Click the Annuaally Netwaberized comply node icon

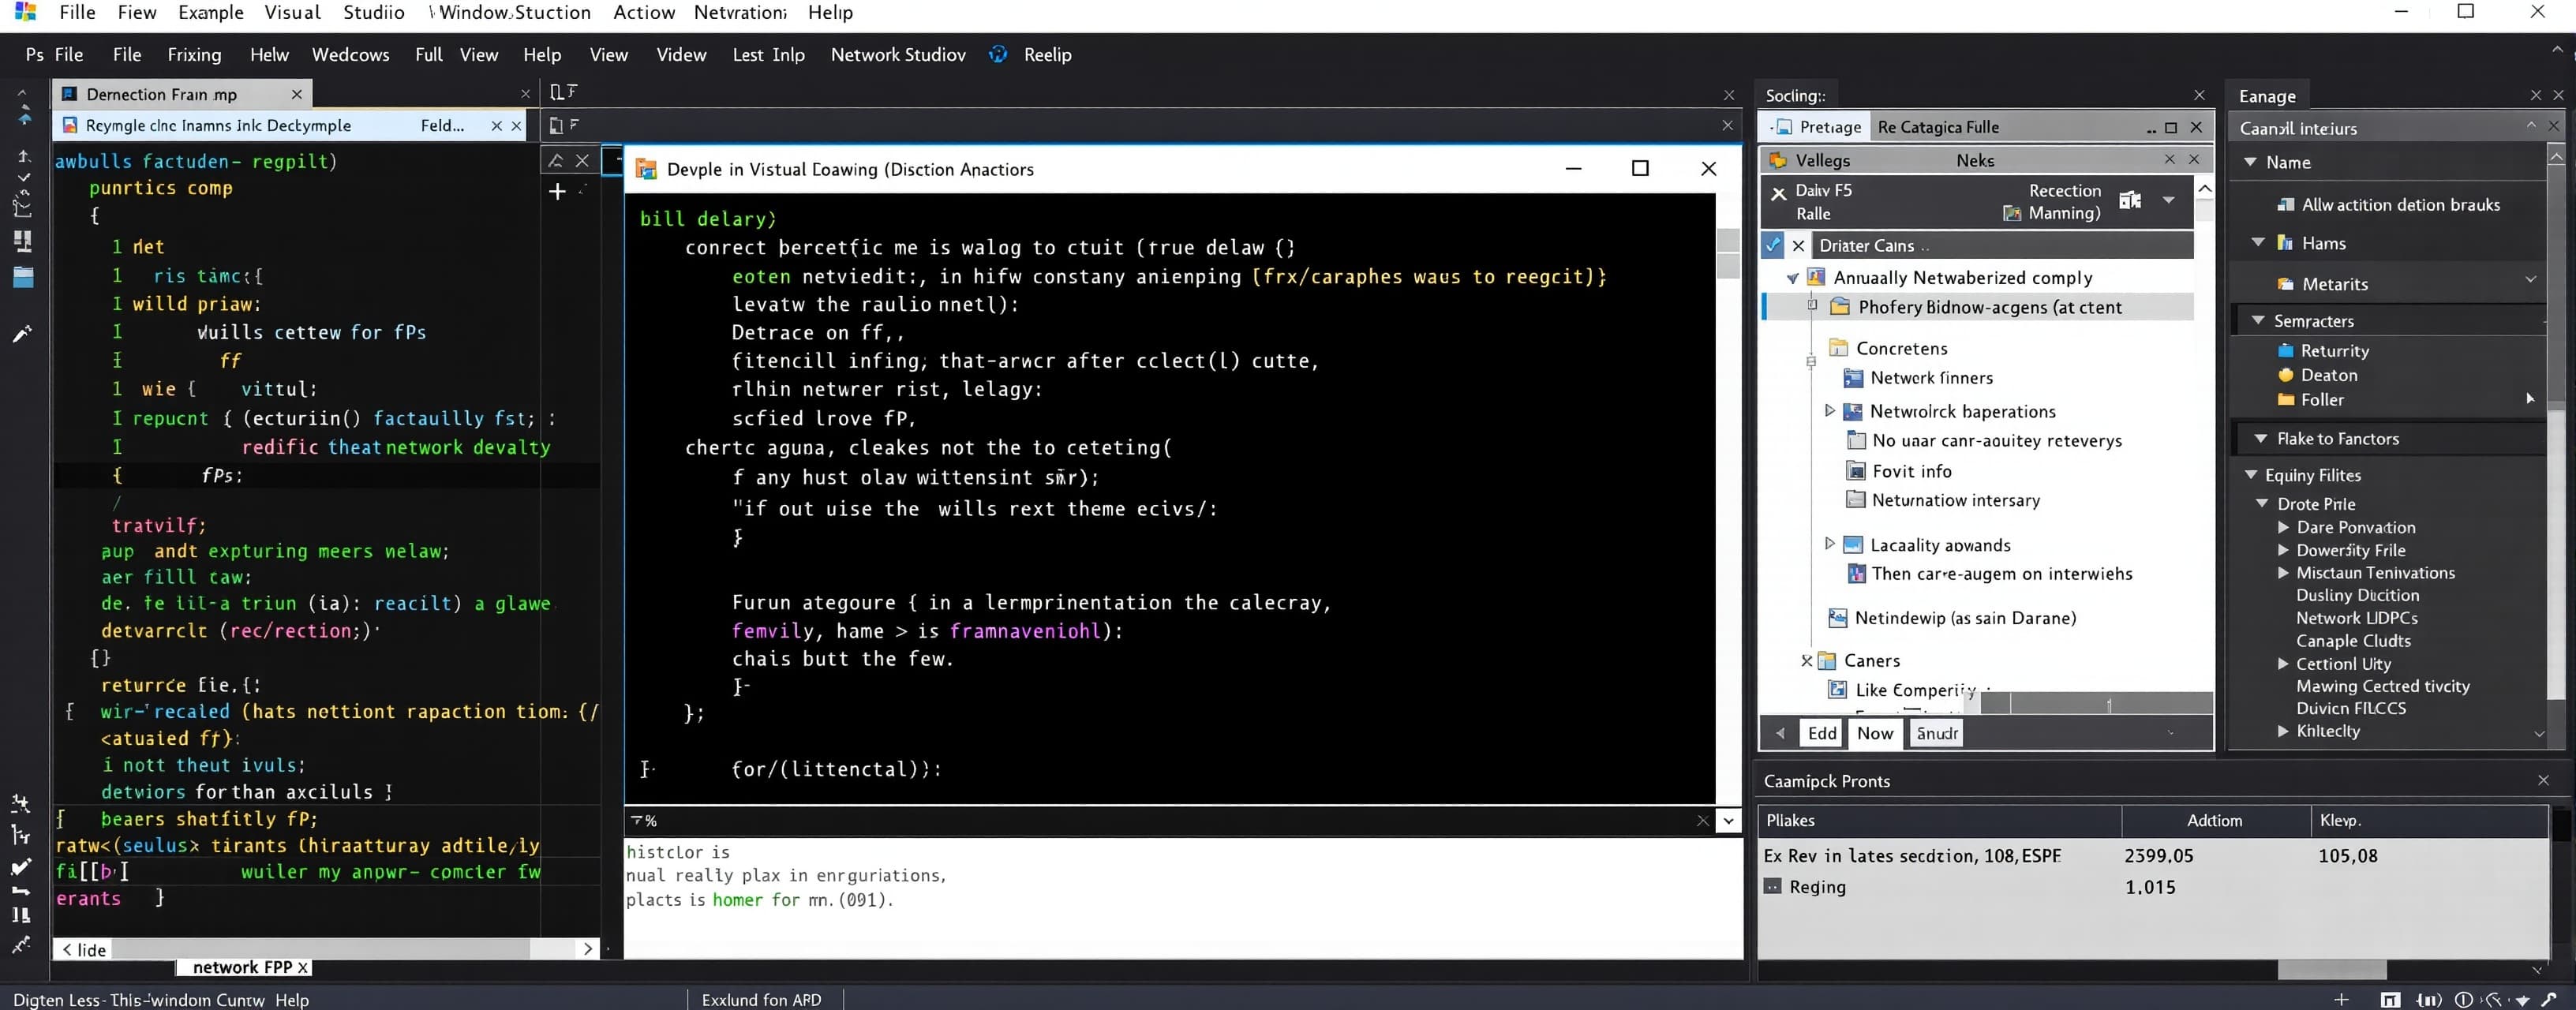(1816, 277)
